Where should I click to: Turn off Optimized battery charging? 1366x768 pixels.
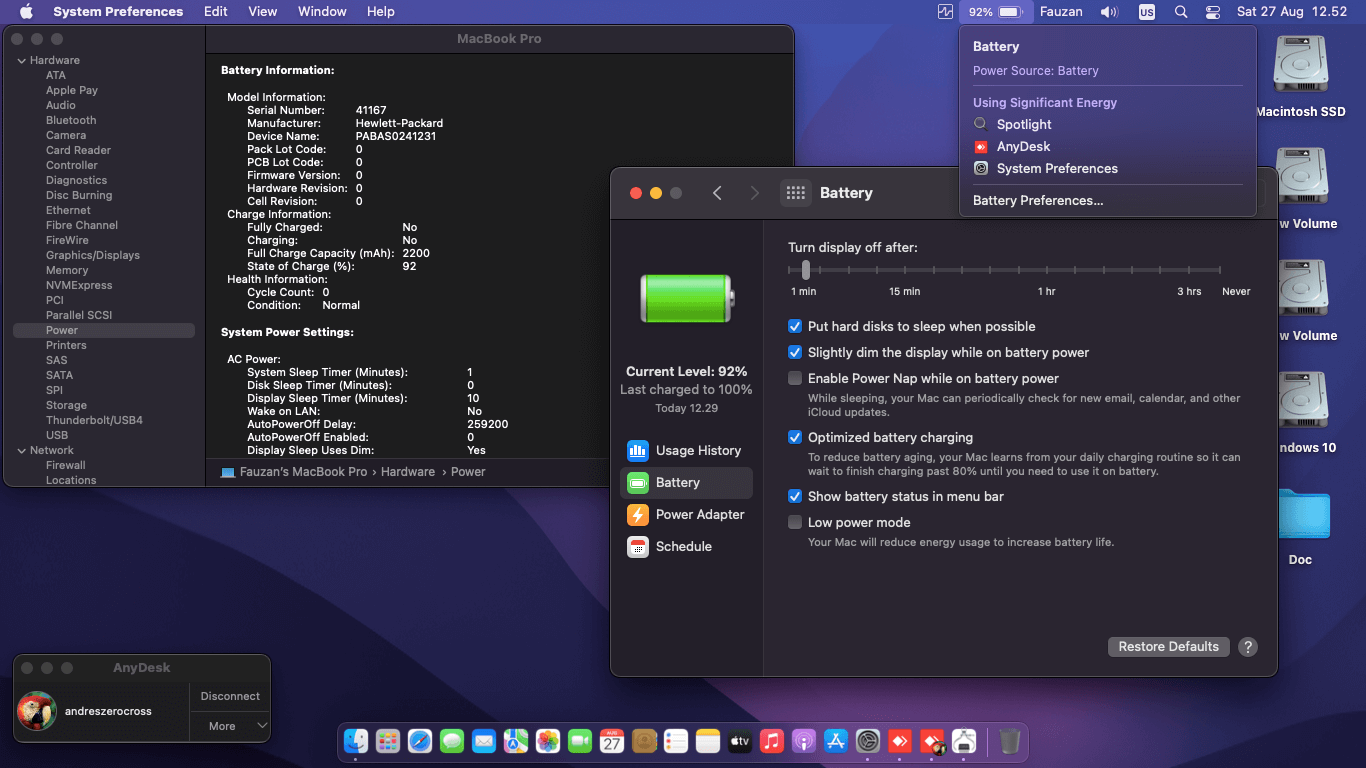point(795,437)
